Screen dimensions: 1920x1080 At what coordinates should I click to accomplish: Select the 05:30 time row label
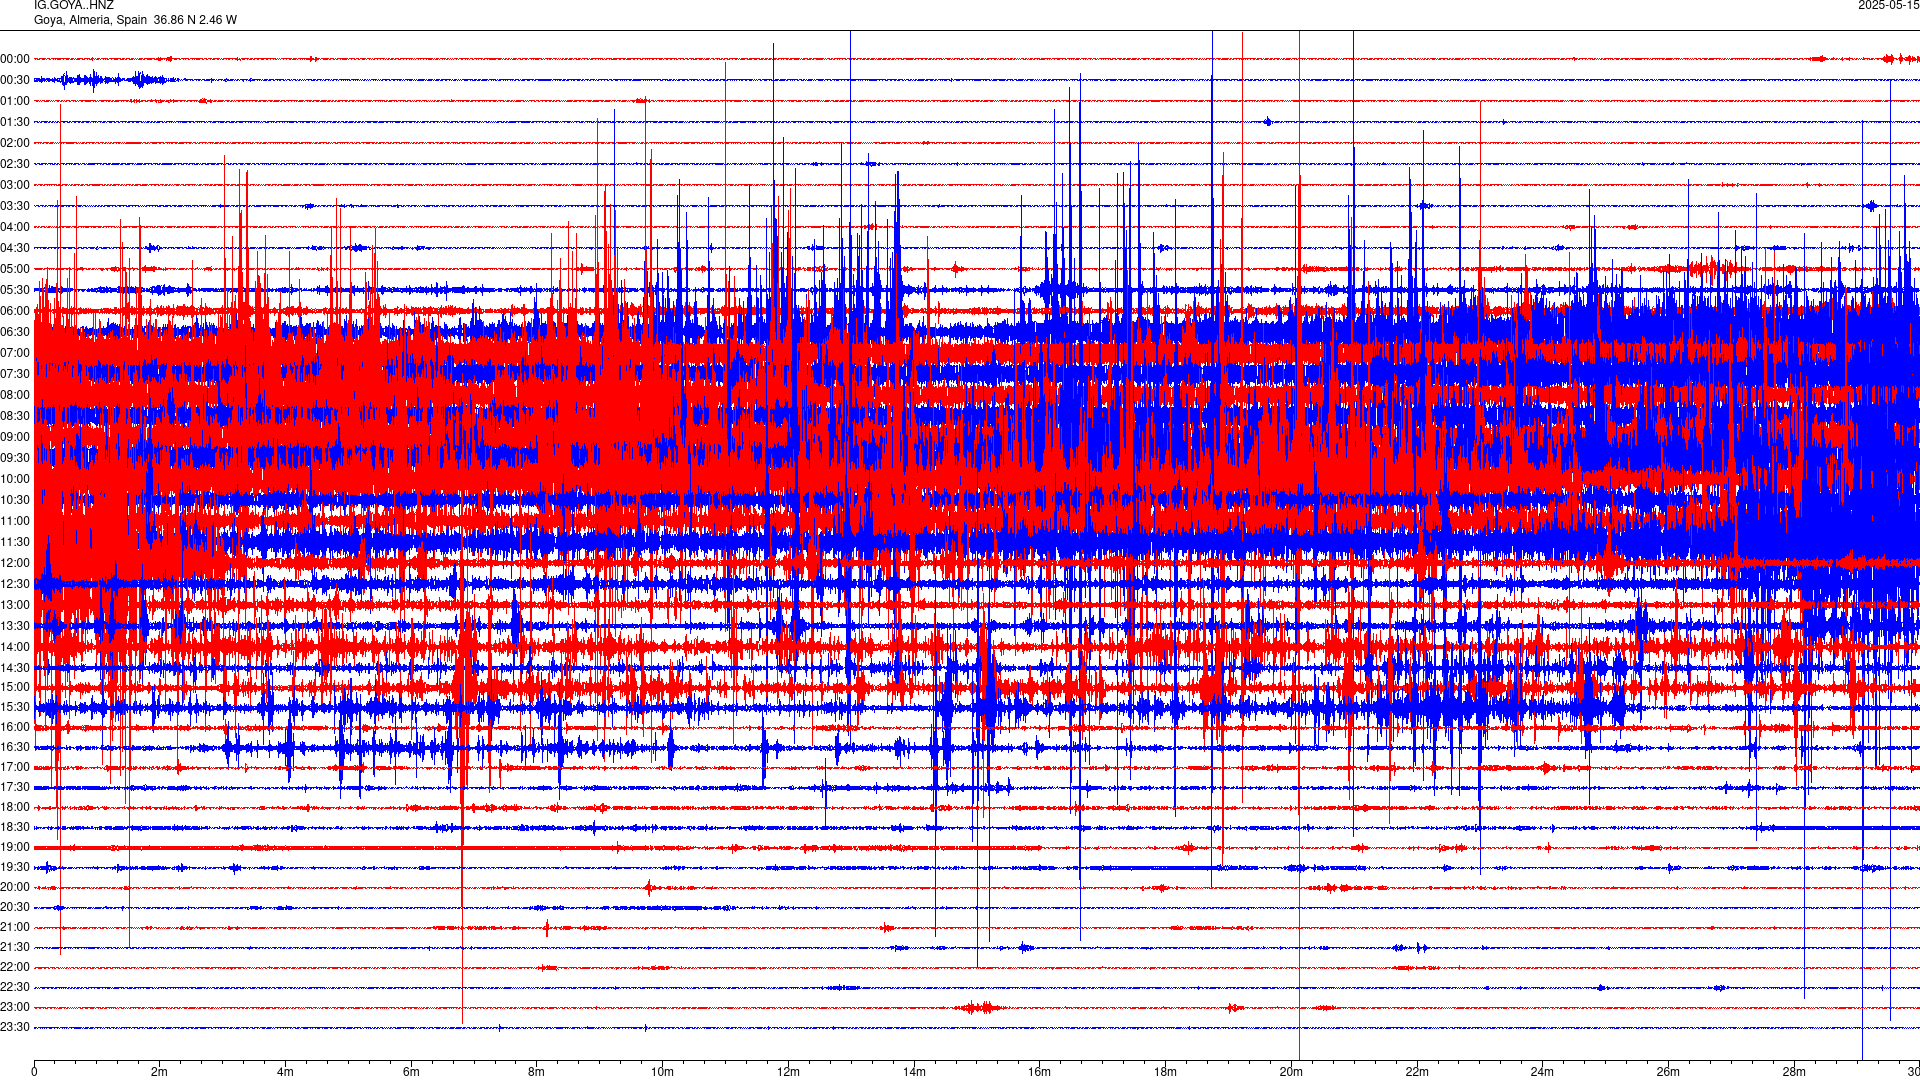(x=15, y=290)
